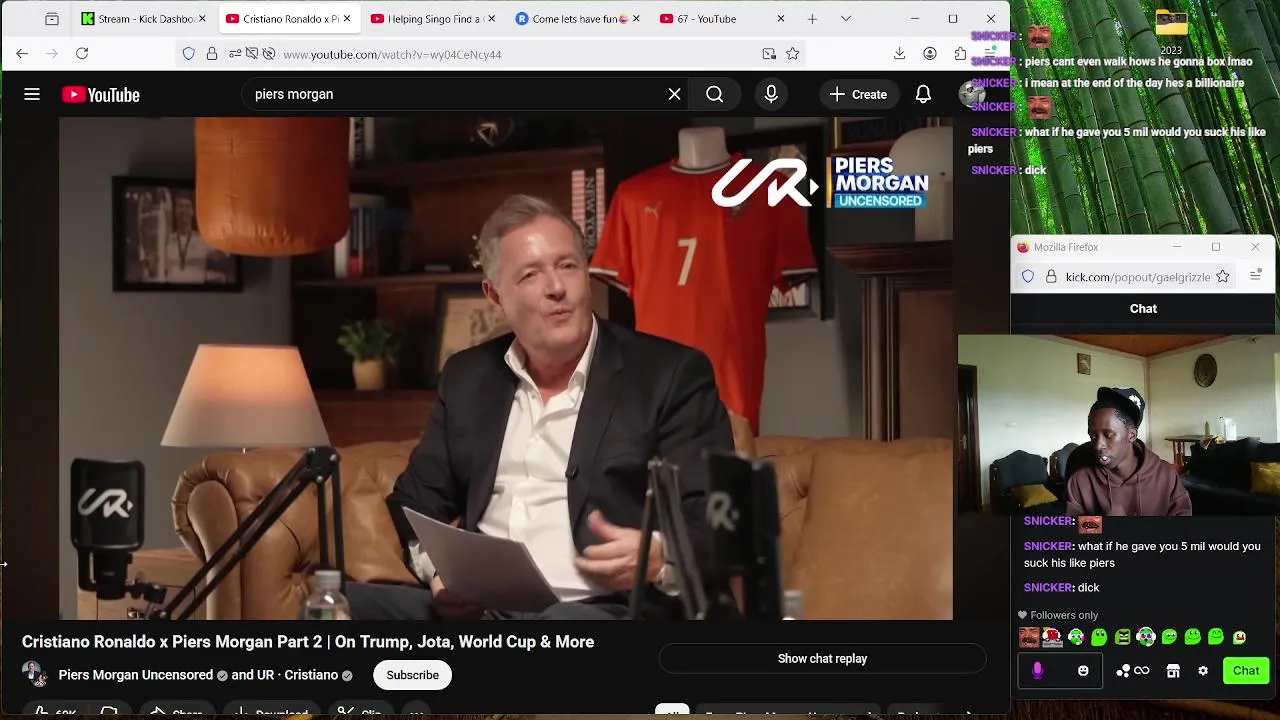
Task: Run search with the magnifier button
Action: pos(714,94)
